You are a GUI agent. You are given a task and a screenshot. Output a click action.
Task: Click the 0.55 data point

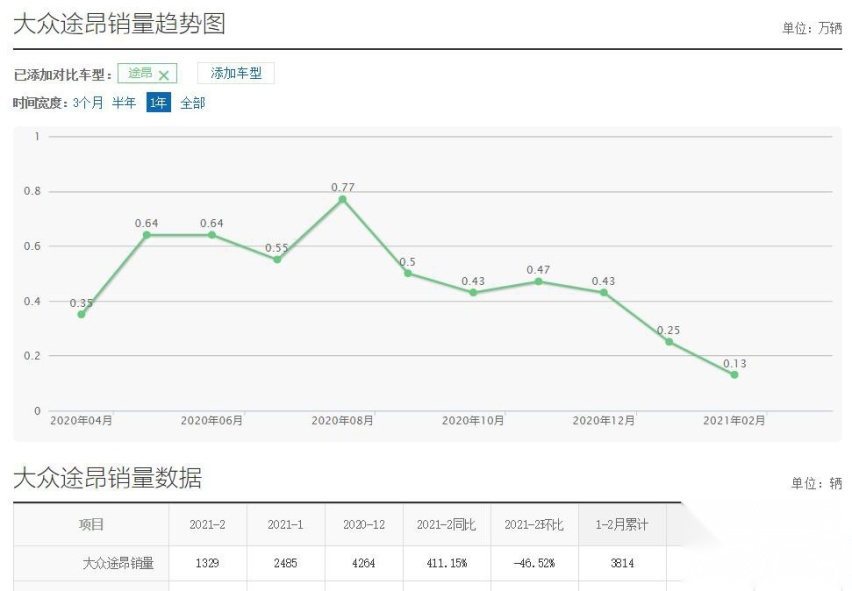pyautogui.click(x=277, y=260)
